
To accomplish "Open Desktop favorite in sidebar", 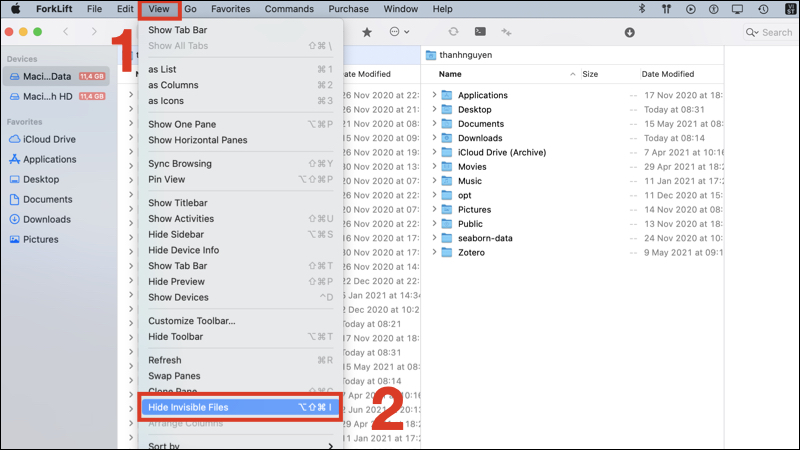I will pos(41,179).
